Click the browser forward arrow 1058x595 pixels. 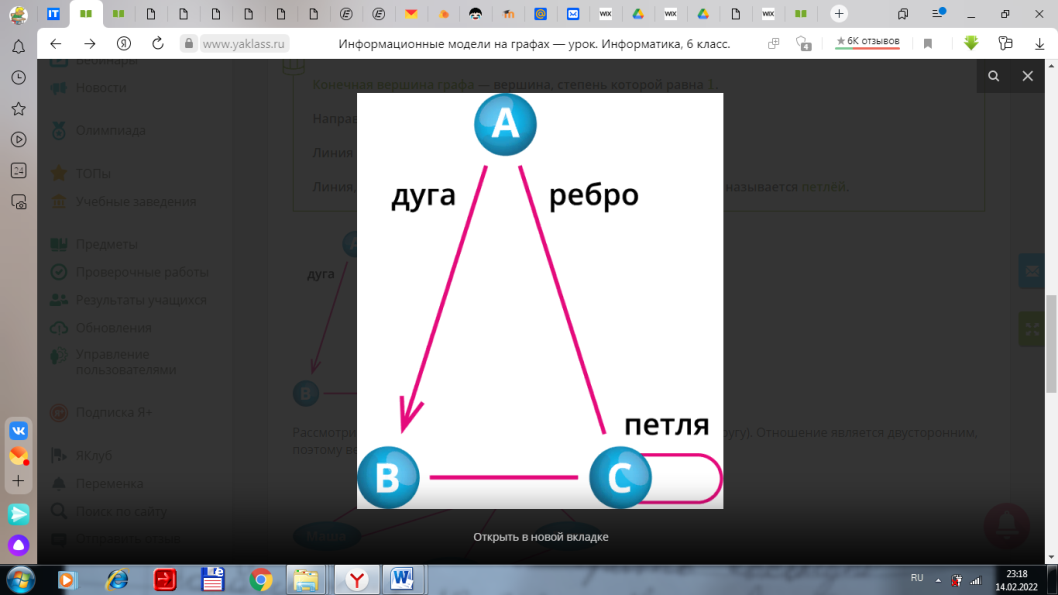[90, 43]
